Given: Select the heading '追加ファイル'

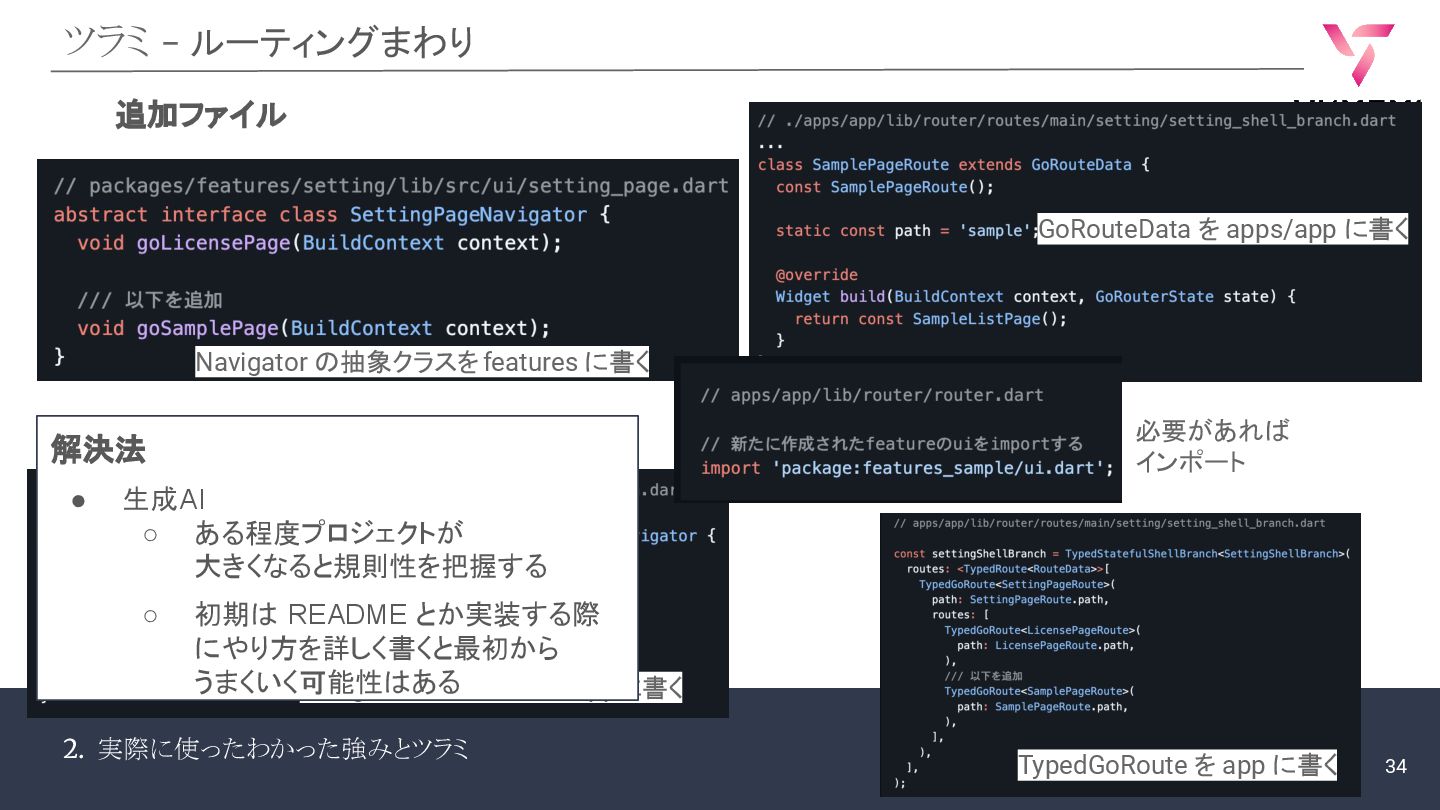Looking at the screenshot, I should coord(200,115).
